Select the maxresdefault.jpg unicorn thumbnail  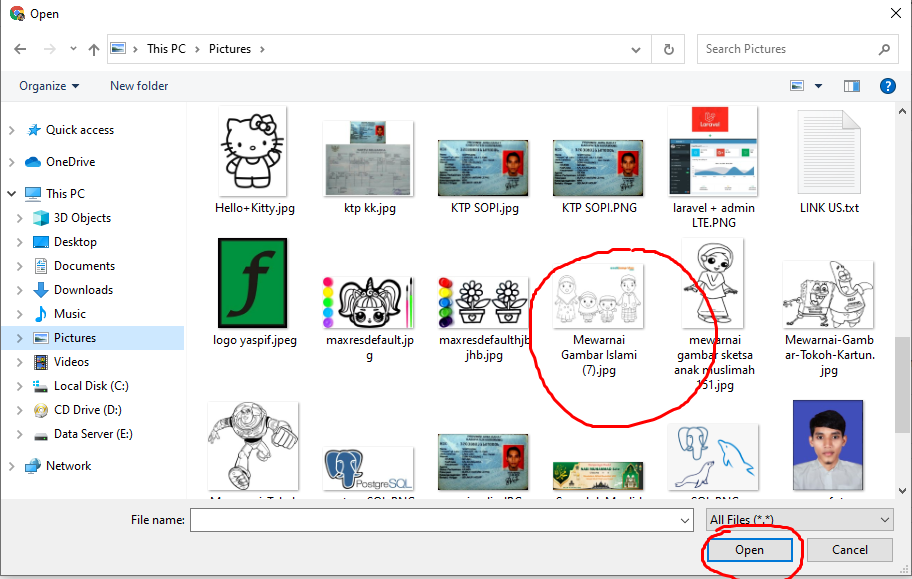tap(368, 303)
